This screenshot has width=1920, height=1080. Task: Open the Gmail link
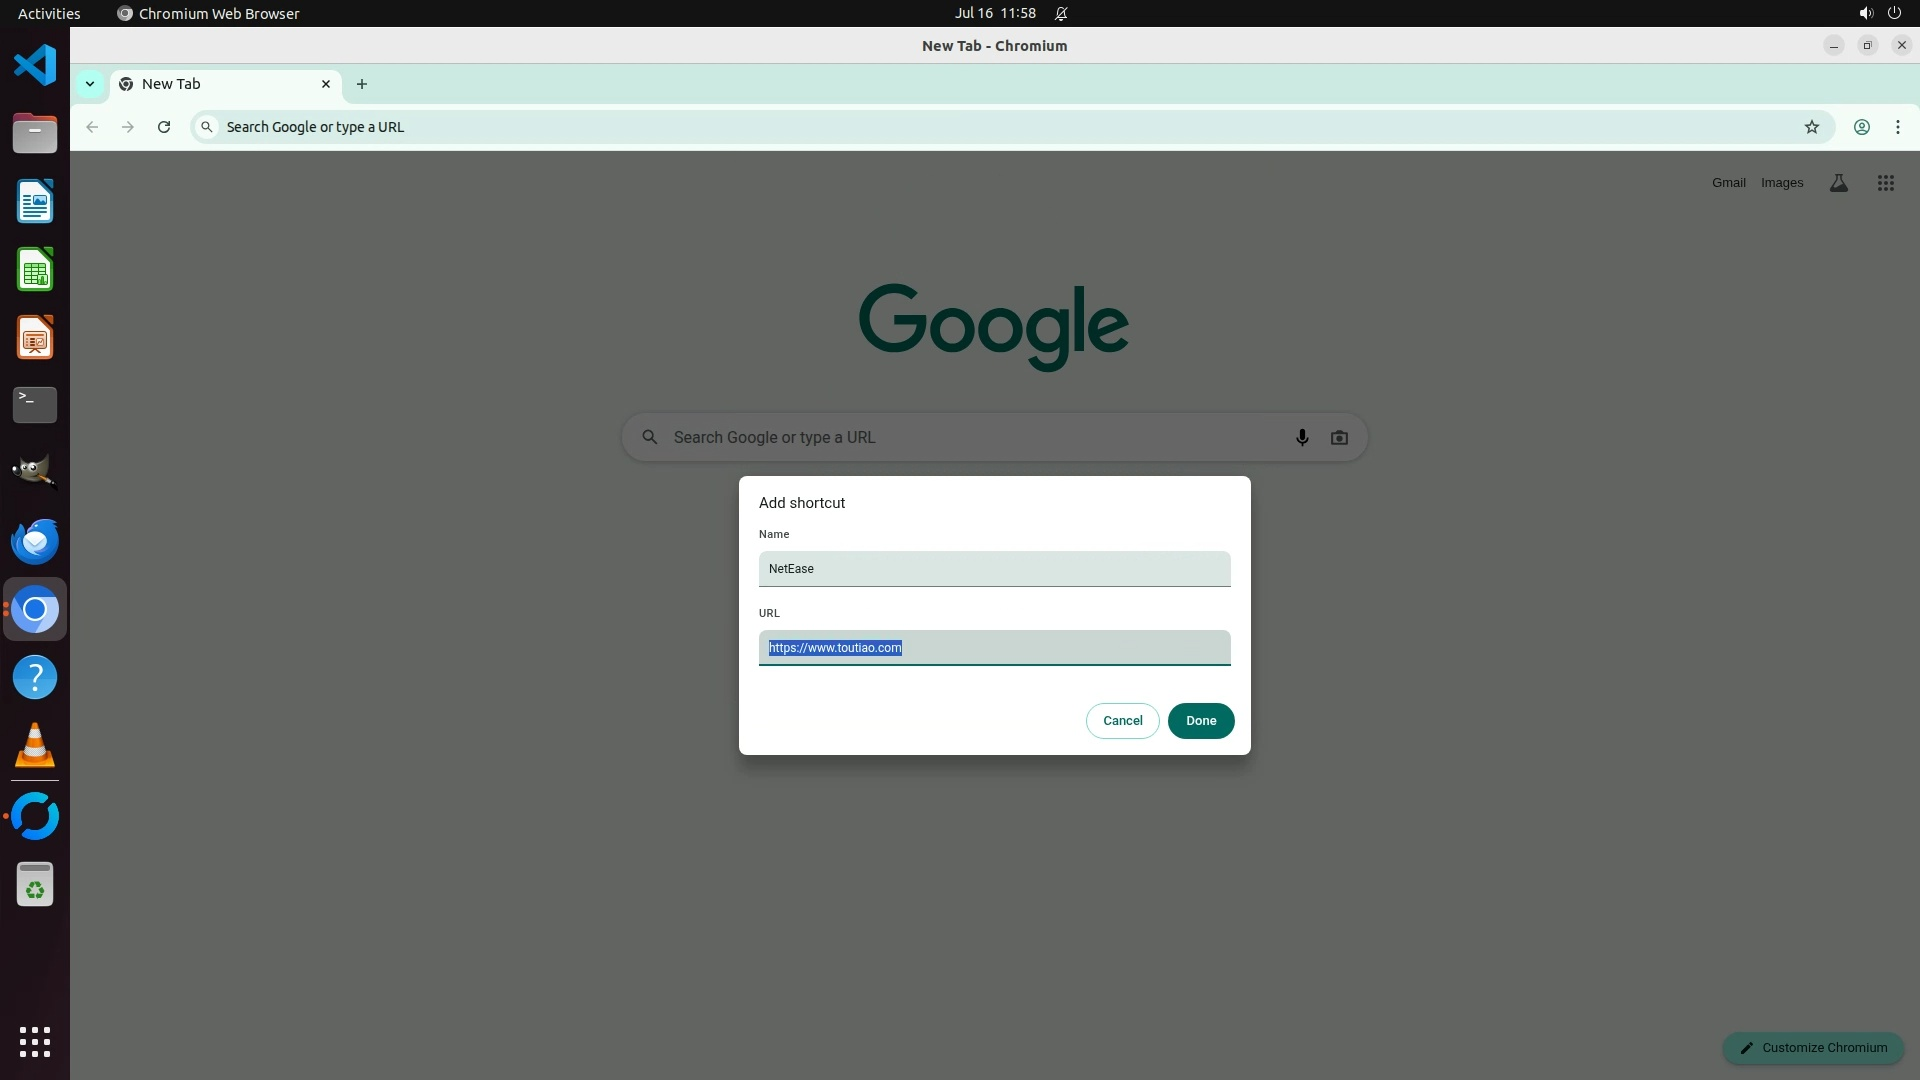tap(1728, 183)
